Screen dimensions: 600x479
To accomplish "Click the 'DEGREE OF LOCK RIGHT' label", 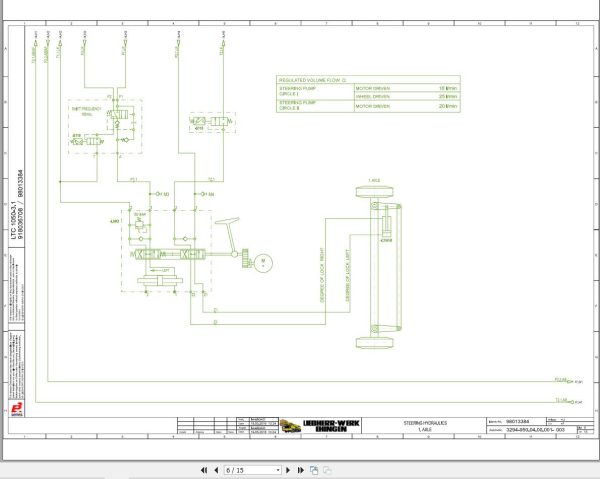I will tap(322, 275).
